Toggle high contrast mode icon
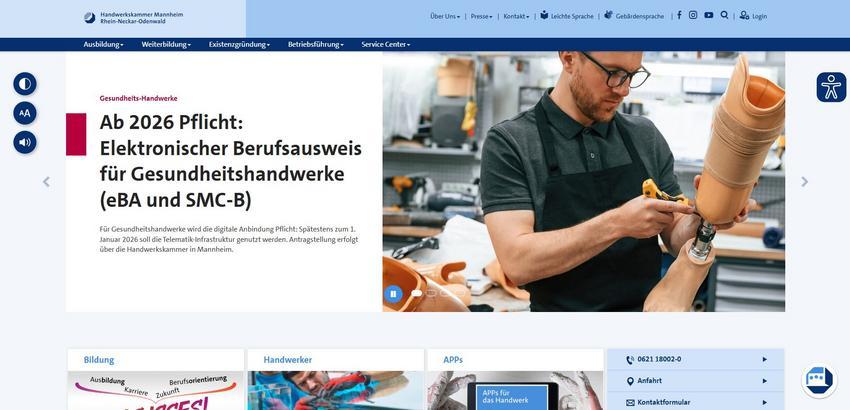Screen dimensions: 850x410 coord(25,84)
